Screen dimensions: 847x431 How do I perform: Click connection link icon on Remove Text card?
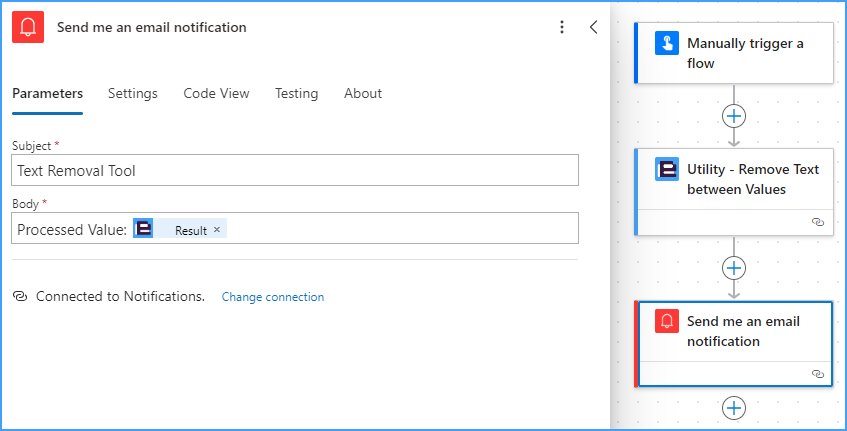[818, 222]
